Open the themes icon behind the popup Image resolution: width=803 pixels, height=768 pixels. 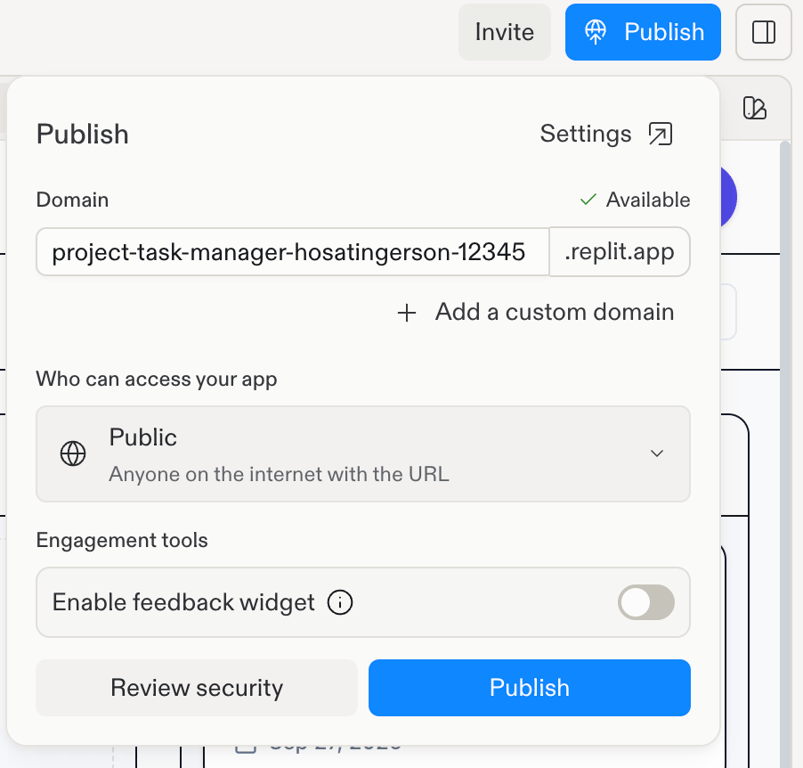pyautogui.click(x=754, y=108)
